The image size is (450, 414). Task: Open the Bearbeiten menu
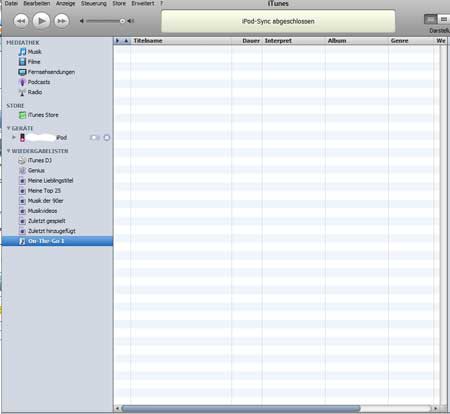click(37, 3)
